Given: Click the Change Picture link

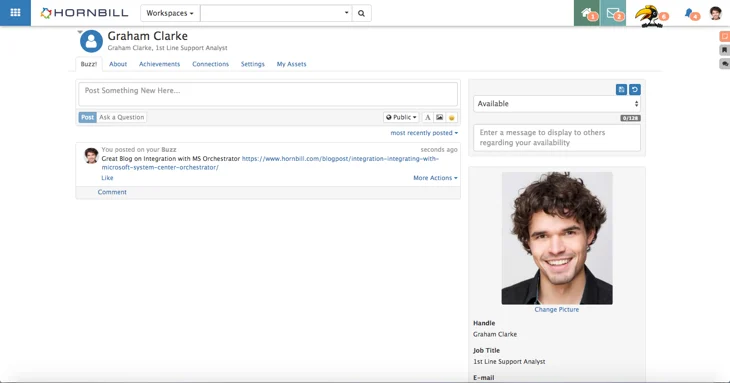Looking at the screenshot, I should pyautogui.click(x=557, y=309).
